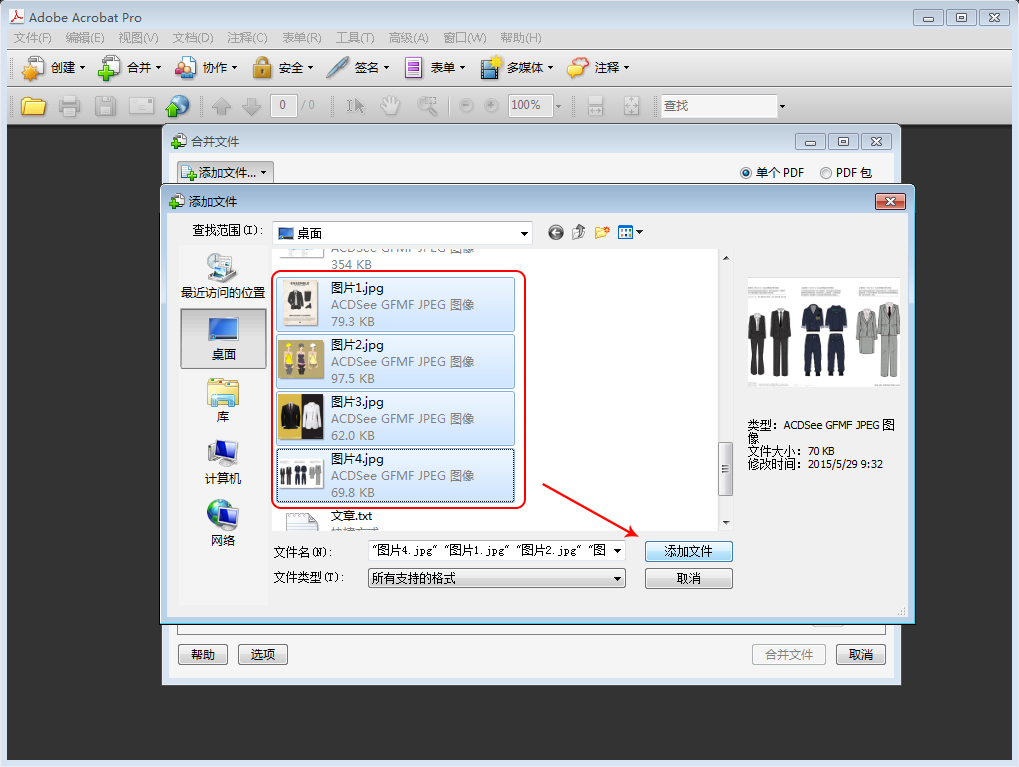Select 网络 in the places sidebar

point(223,523)
